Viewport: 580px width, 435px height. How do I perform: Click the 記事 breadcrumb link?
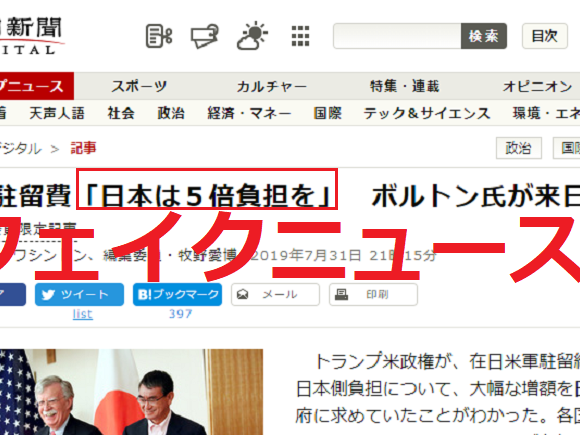[x=83, y=148]
